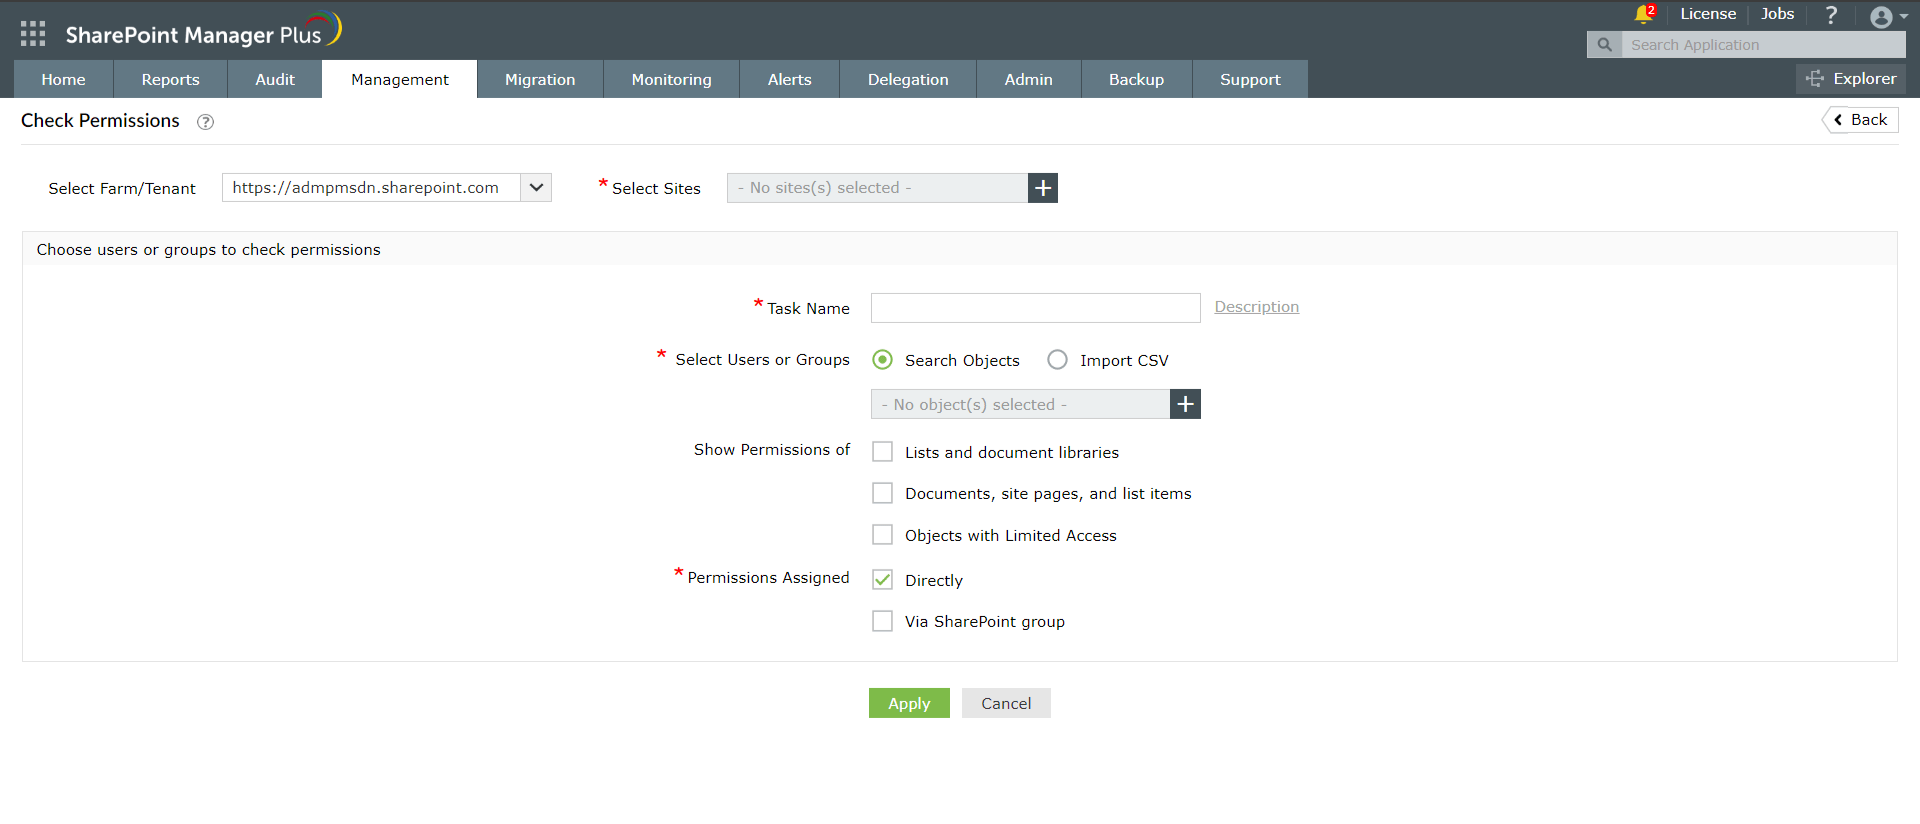Image resolution: width=1920 pixels, height=824 pixels.
Task: Click the Cancel button
Action: pos(1006,703)
